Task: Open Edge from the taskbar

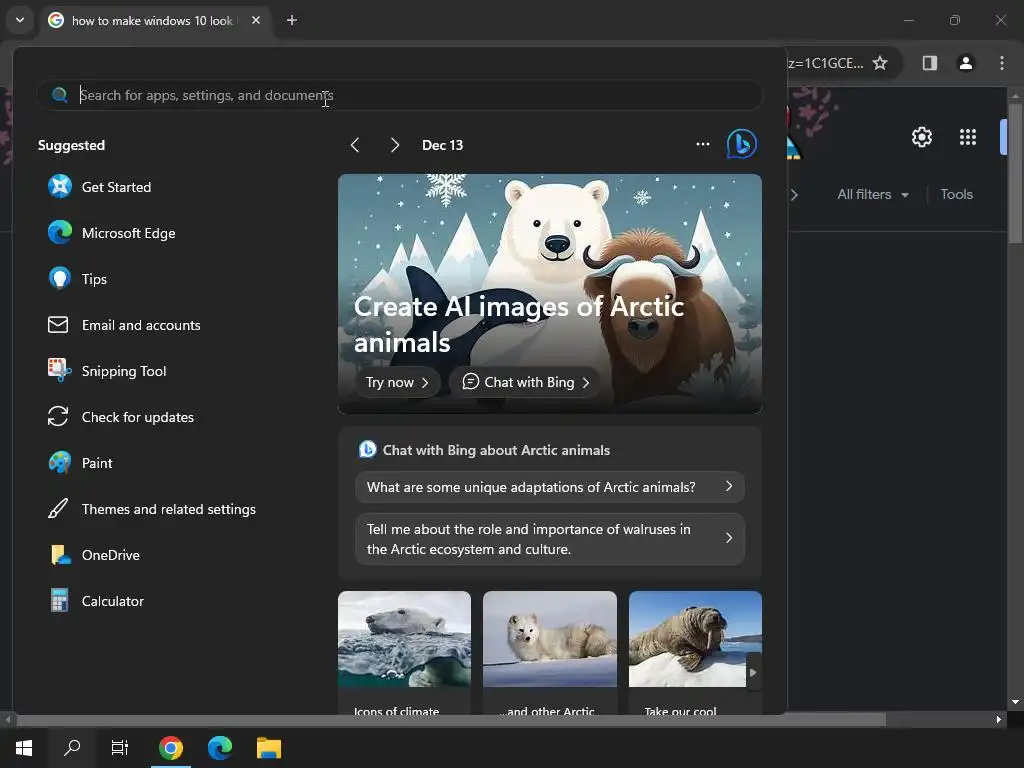Action: point(220,748)
